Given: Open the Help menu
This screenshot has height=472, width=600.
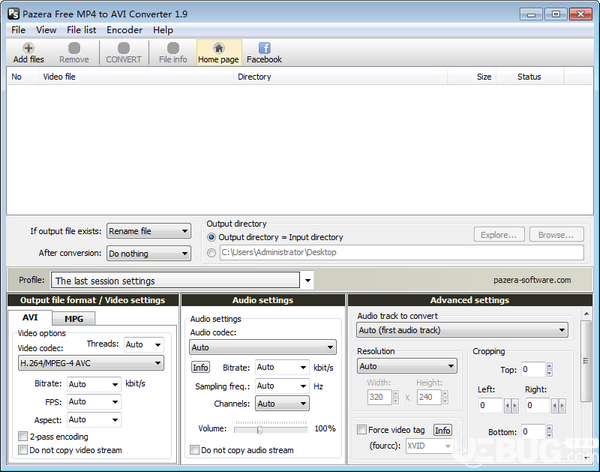Looking at the screenshot, I should [x=163, y=30].
